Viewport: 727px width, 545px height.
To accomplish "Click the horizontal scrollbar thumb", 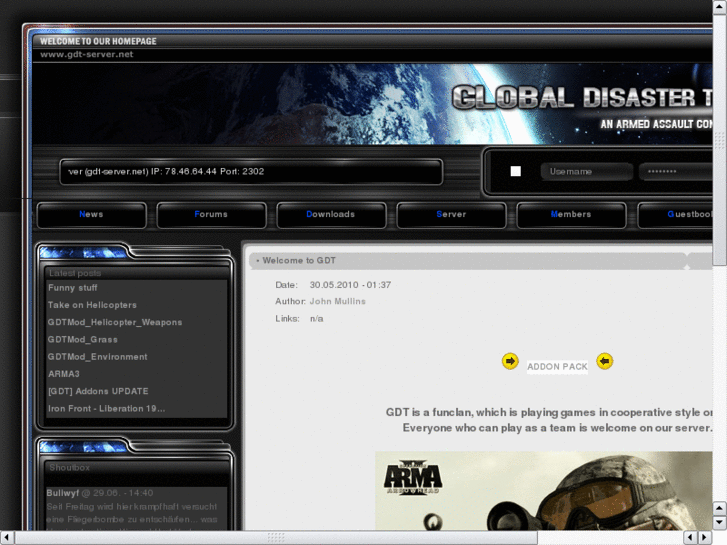I will click(276, 538).
